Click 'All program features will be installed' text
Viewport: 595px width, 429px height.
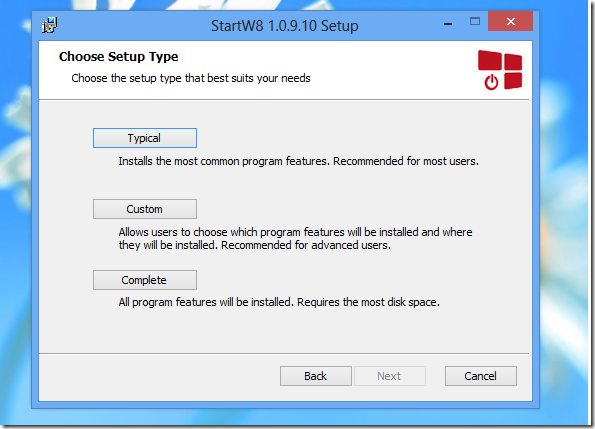coord(279,302)
